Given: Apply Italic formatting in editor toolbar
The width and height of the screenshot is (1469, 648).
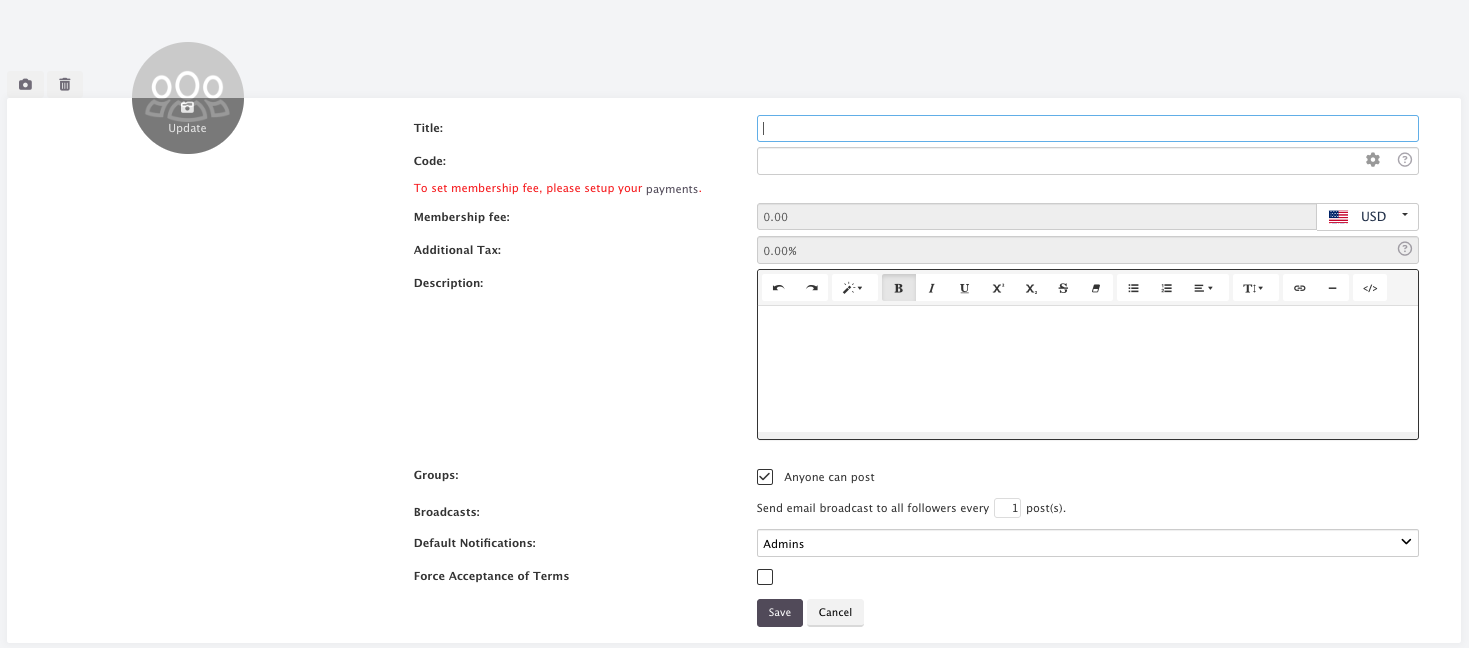Looking at the screenshot, I should tap(931, 288).
